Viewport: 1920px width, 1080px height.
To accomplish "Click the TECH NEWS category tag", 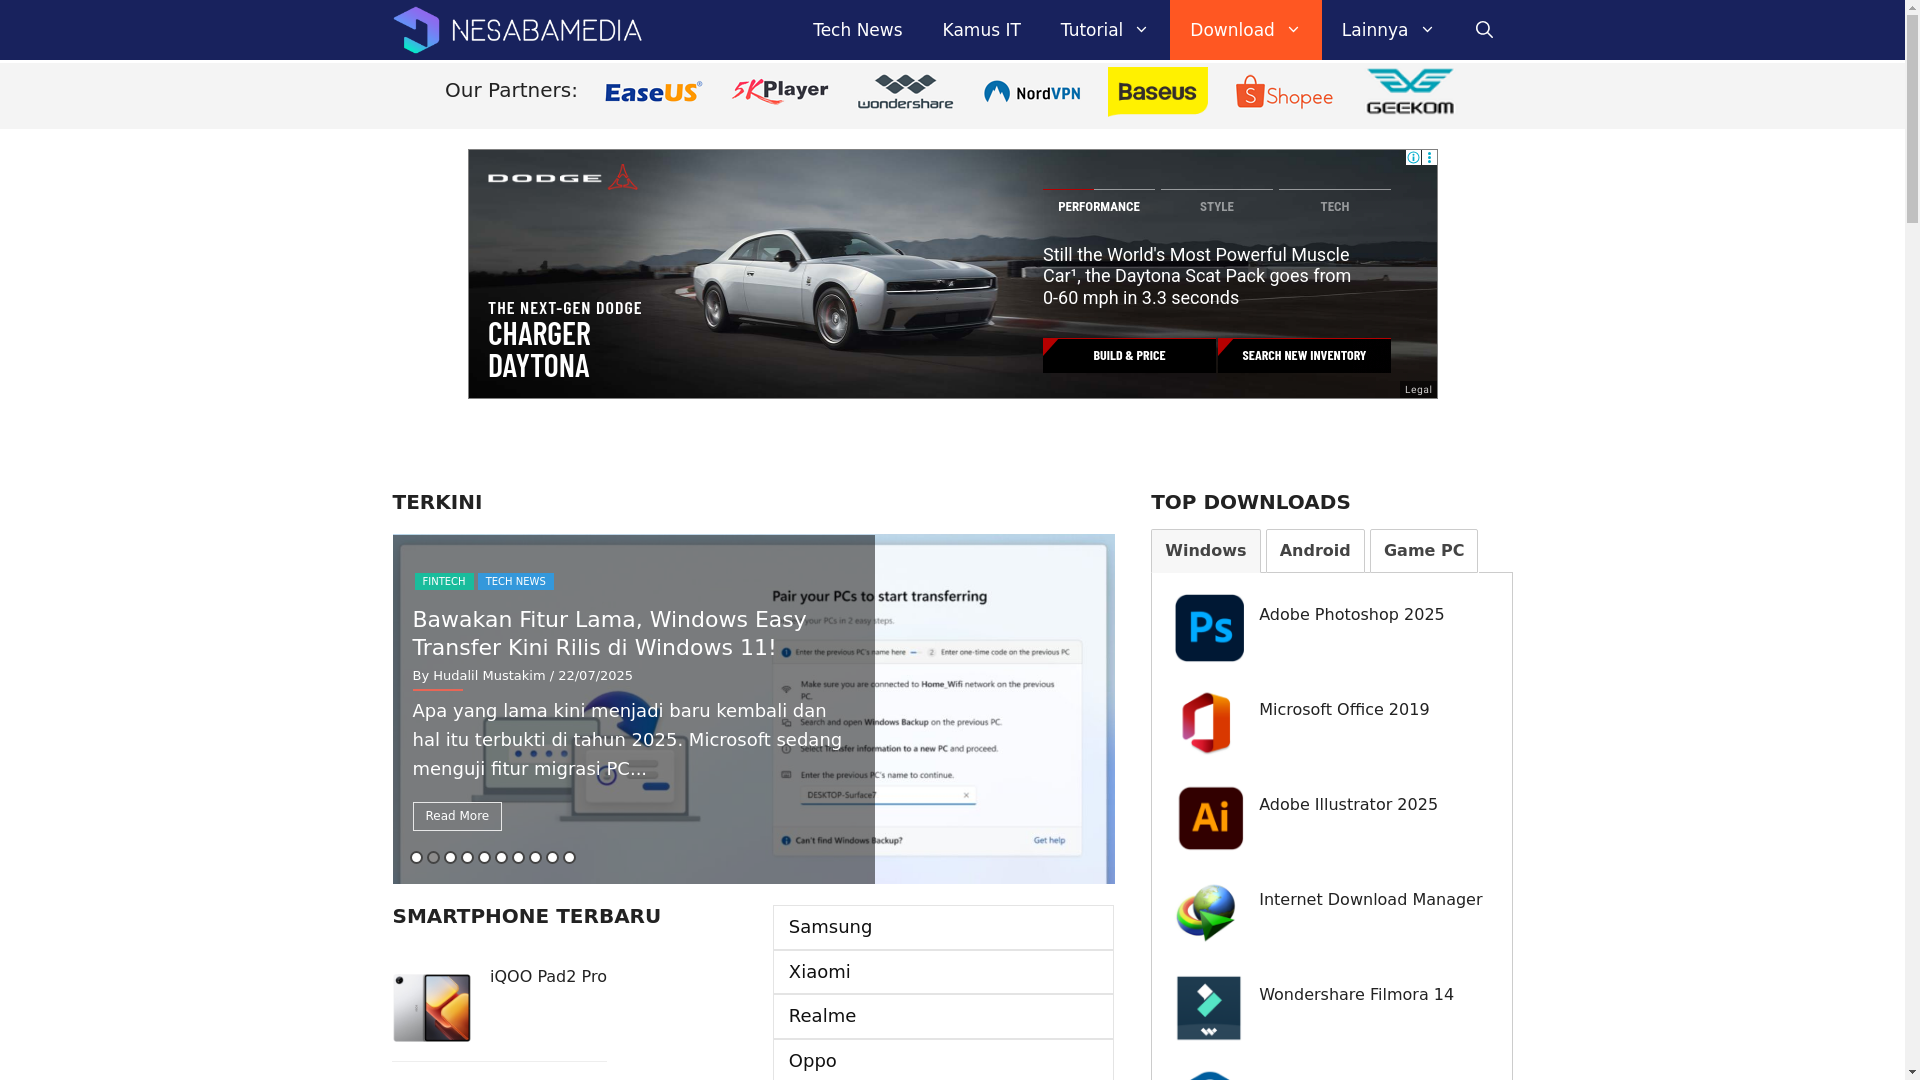I will (515, 581).
